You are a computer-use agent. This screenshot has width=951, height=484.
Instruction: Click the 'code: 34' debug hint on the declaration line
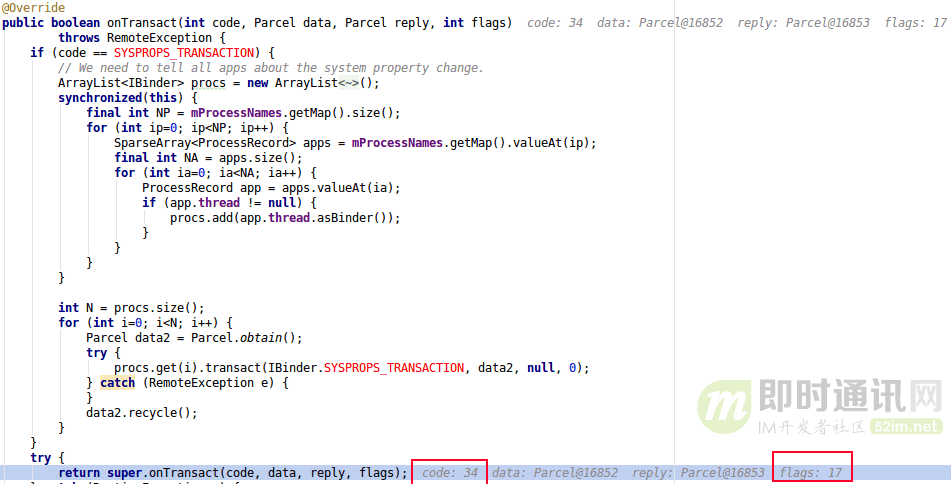click(554, 23)
